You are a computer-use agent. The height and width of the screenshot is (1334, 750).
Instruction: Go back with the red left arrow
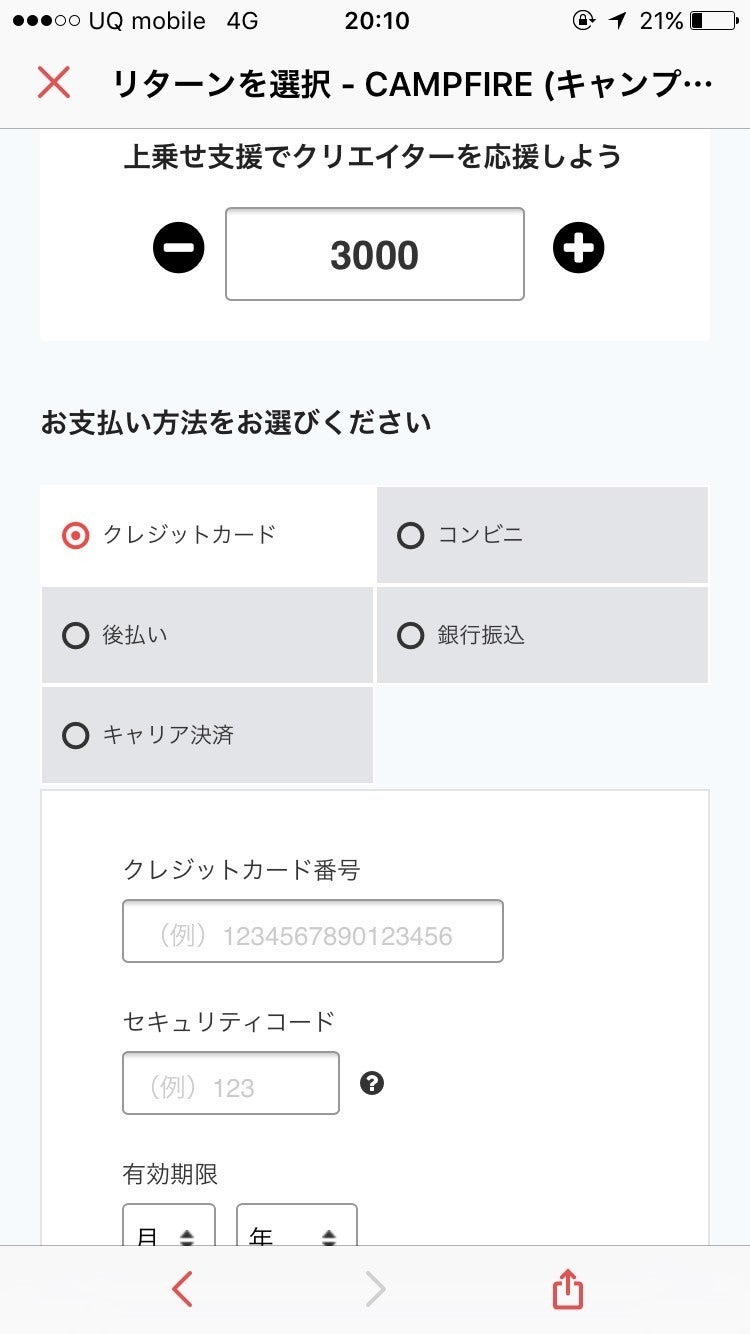click(x=181, y=1290)
